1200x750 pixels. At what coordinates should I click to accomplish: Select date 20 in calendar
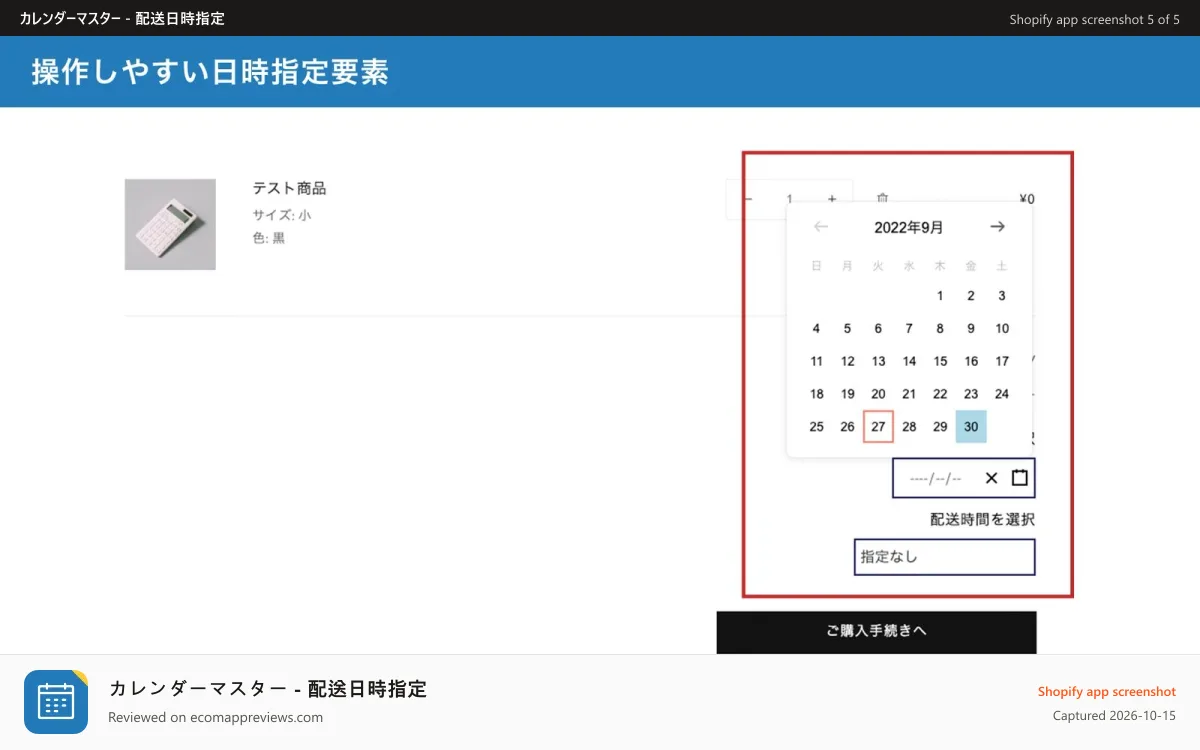[878, 394]
